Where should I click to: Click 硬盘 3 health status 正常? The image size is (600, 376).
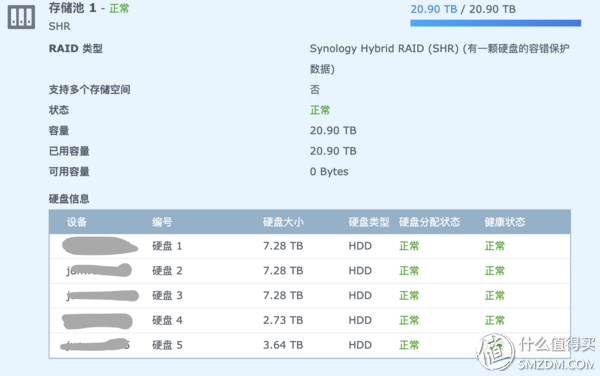point(495,296)
